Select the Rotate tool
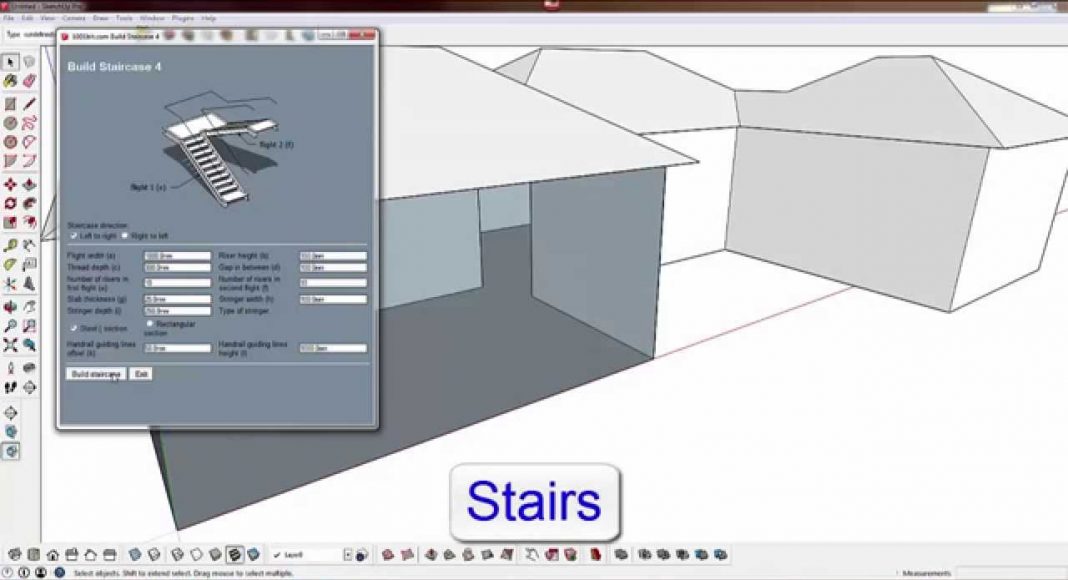This screenshot has height=580, width=1068. 11,204
